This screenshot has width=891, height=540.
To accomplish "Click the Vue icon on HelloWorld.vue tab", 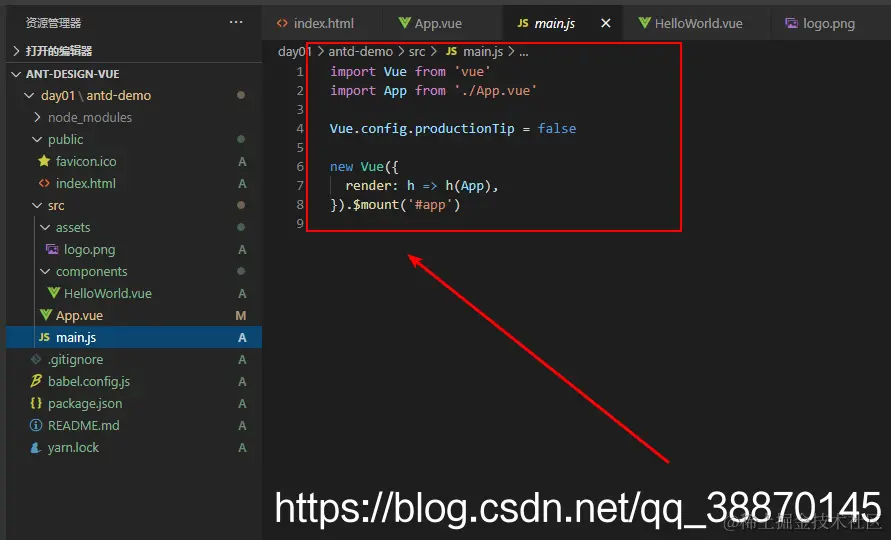I will [x=644, y=23].
